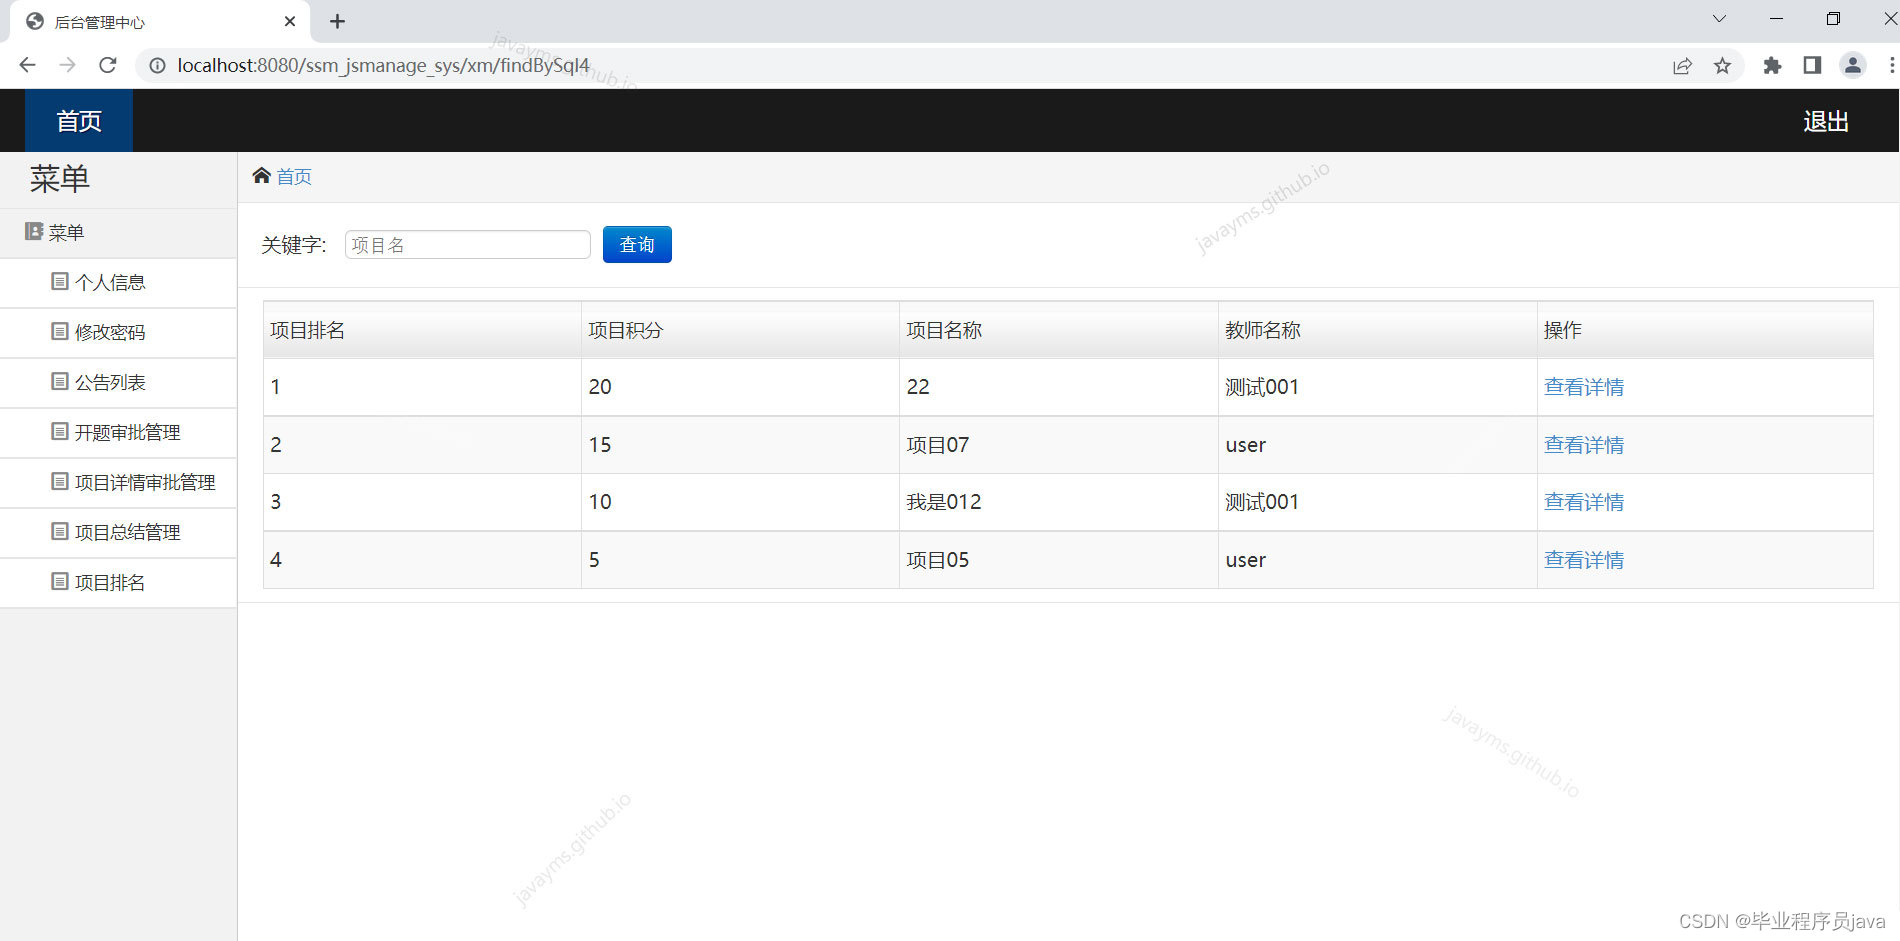View details for project 22
This screenshot has width=1900, height=941.
tap(1584, 387)
